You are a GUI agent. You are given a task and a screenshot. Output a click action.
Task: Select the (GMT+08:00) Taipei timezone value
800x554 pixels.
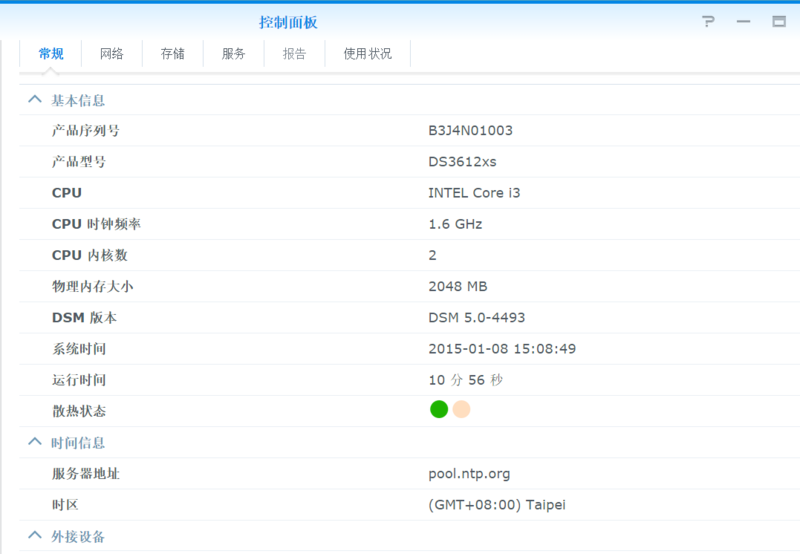(x=497, y=505)
